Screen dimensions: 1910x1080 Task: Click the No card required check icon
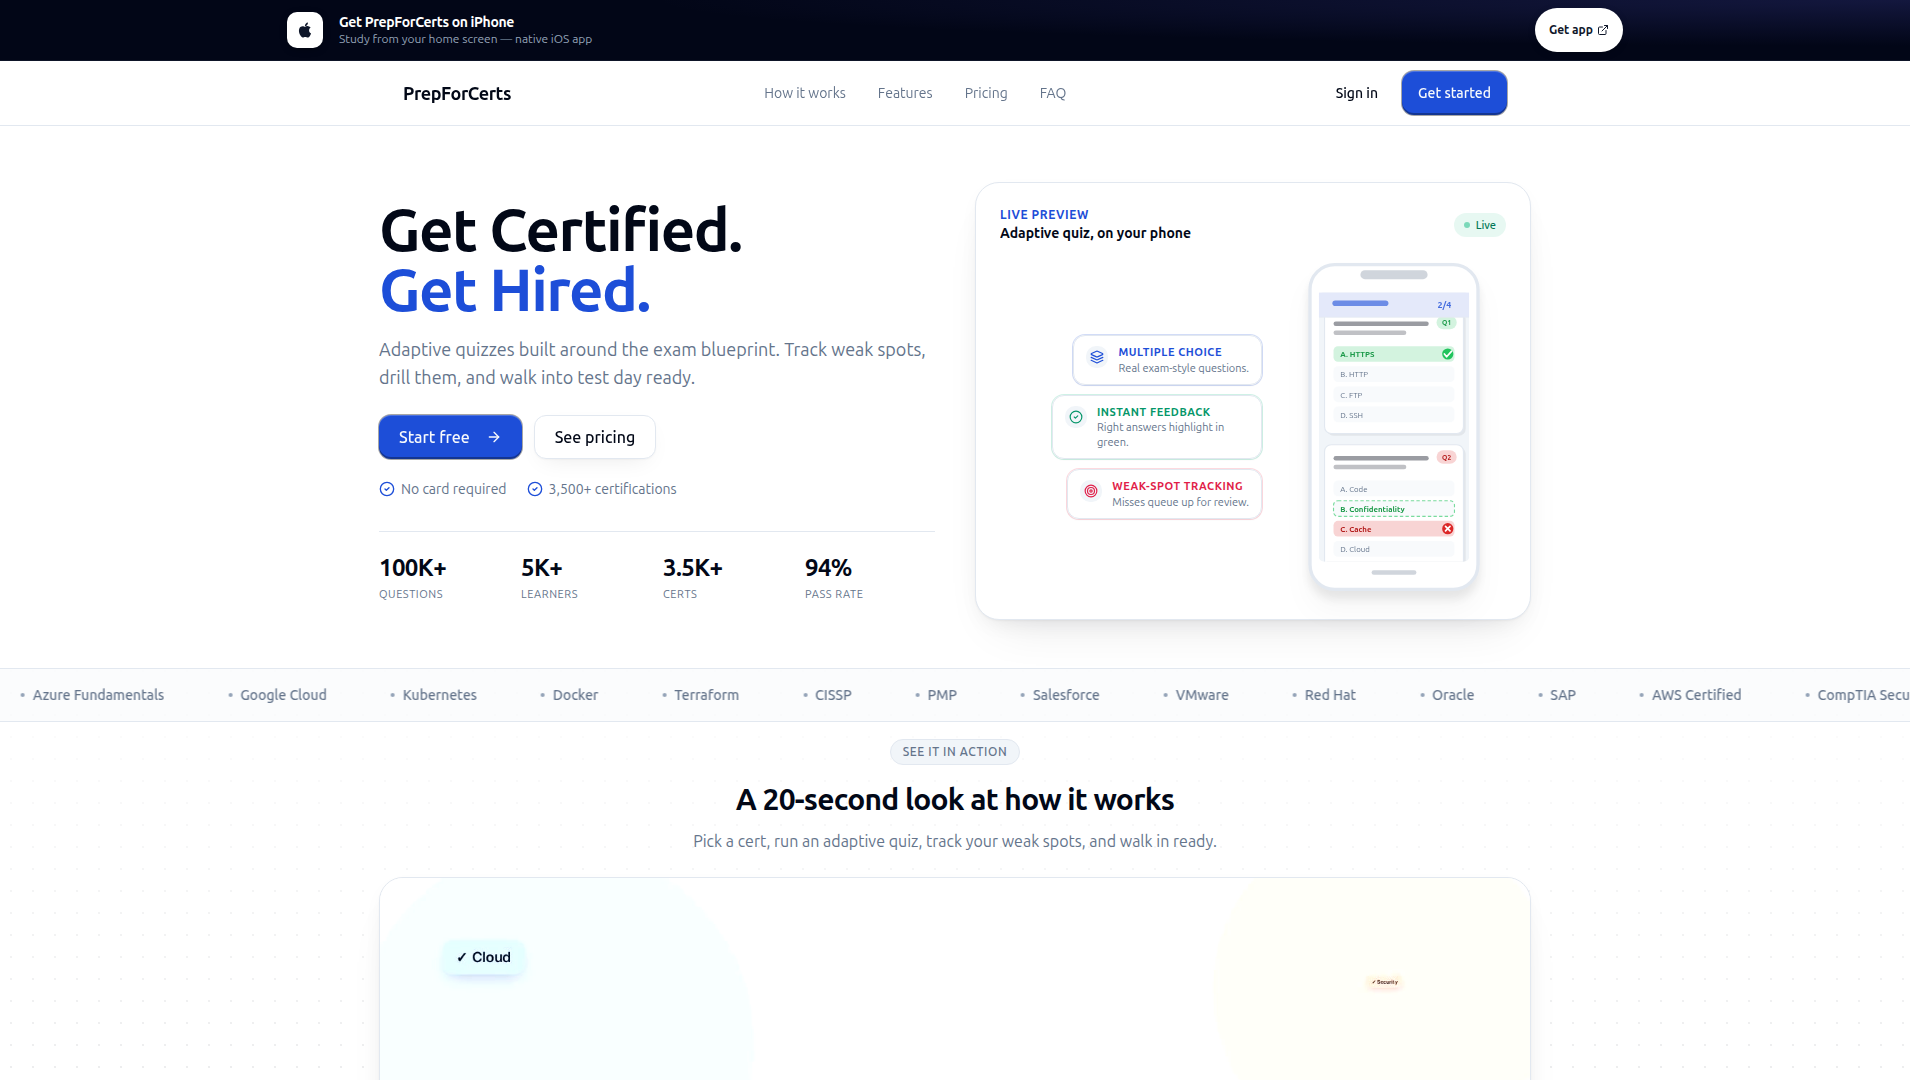[387, 489]
